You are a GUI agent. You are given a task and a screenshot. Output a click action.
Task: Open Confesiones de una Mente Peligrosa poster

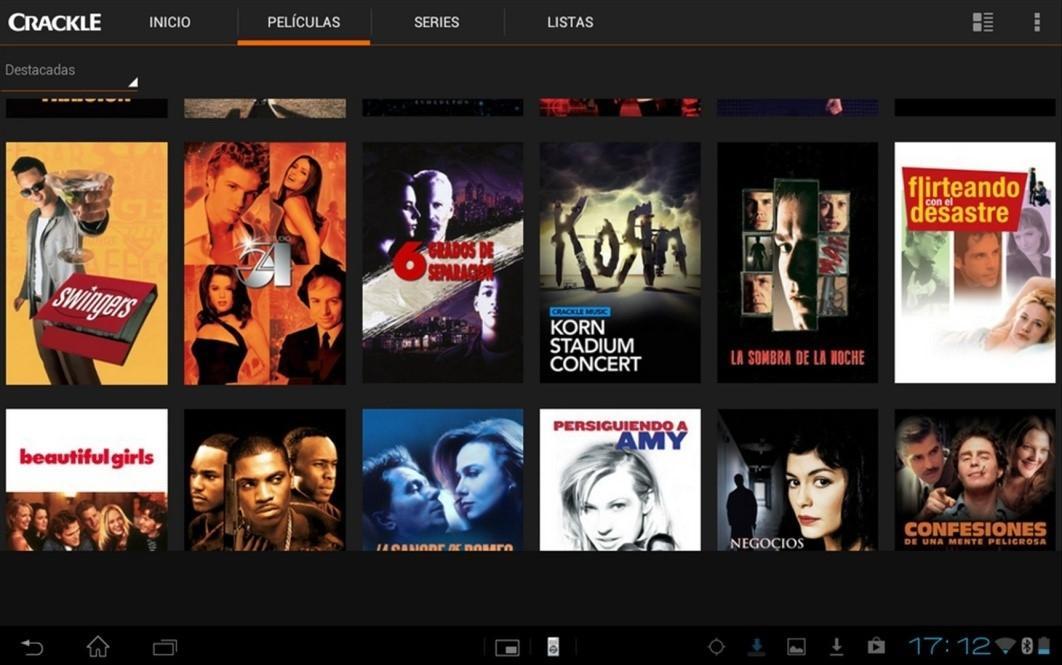click(x=975, y=479)
